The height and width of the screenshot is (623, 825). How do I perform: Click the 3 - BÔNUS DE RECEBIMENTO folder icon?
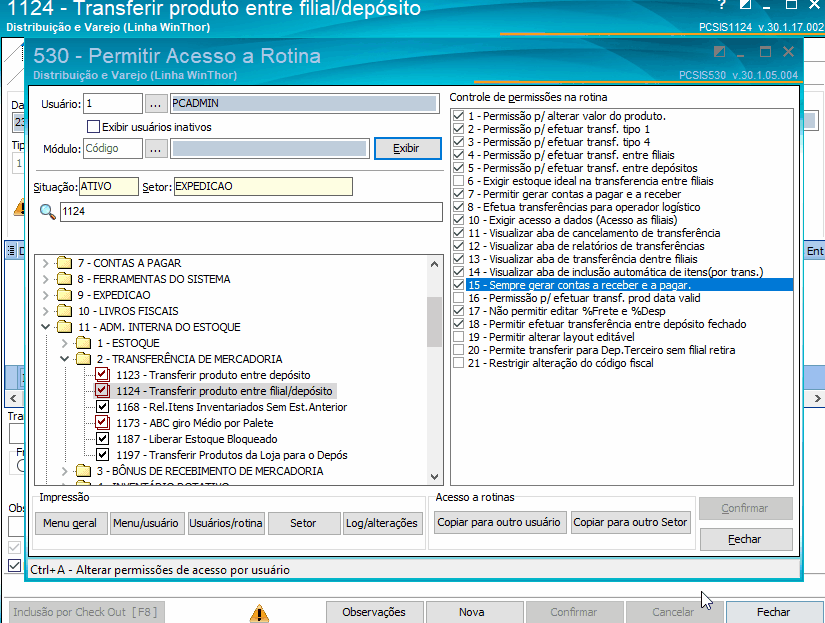[83, 470]
